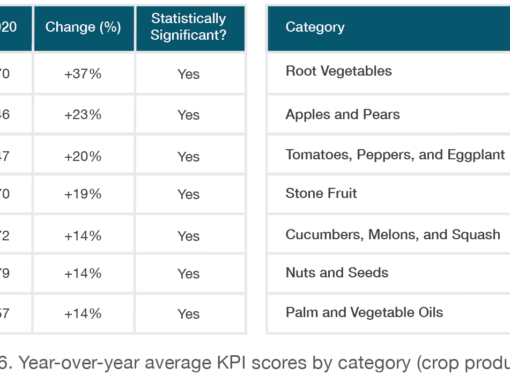Click Yes in the +19% row

click(x=188, y=194)
